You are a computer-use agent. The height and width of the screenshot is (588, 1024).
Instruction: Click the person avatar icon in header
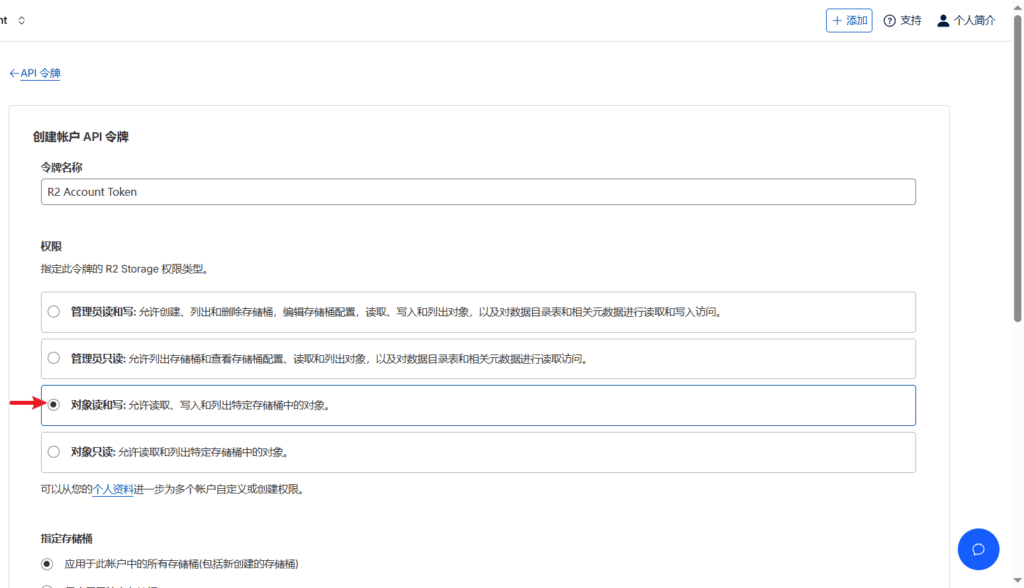[x=943, y=21]
